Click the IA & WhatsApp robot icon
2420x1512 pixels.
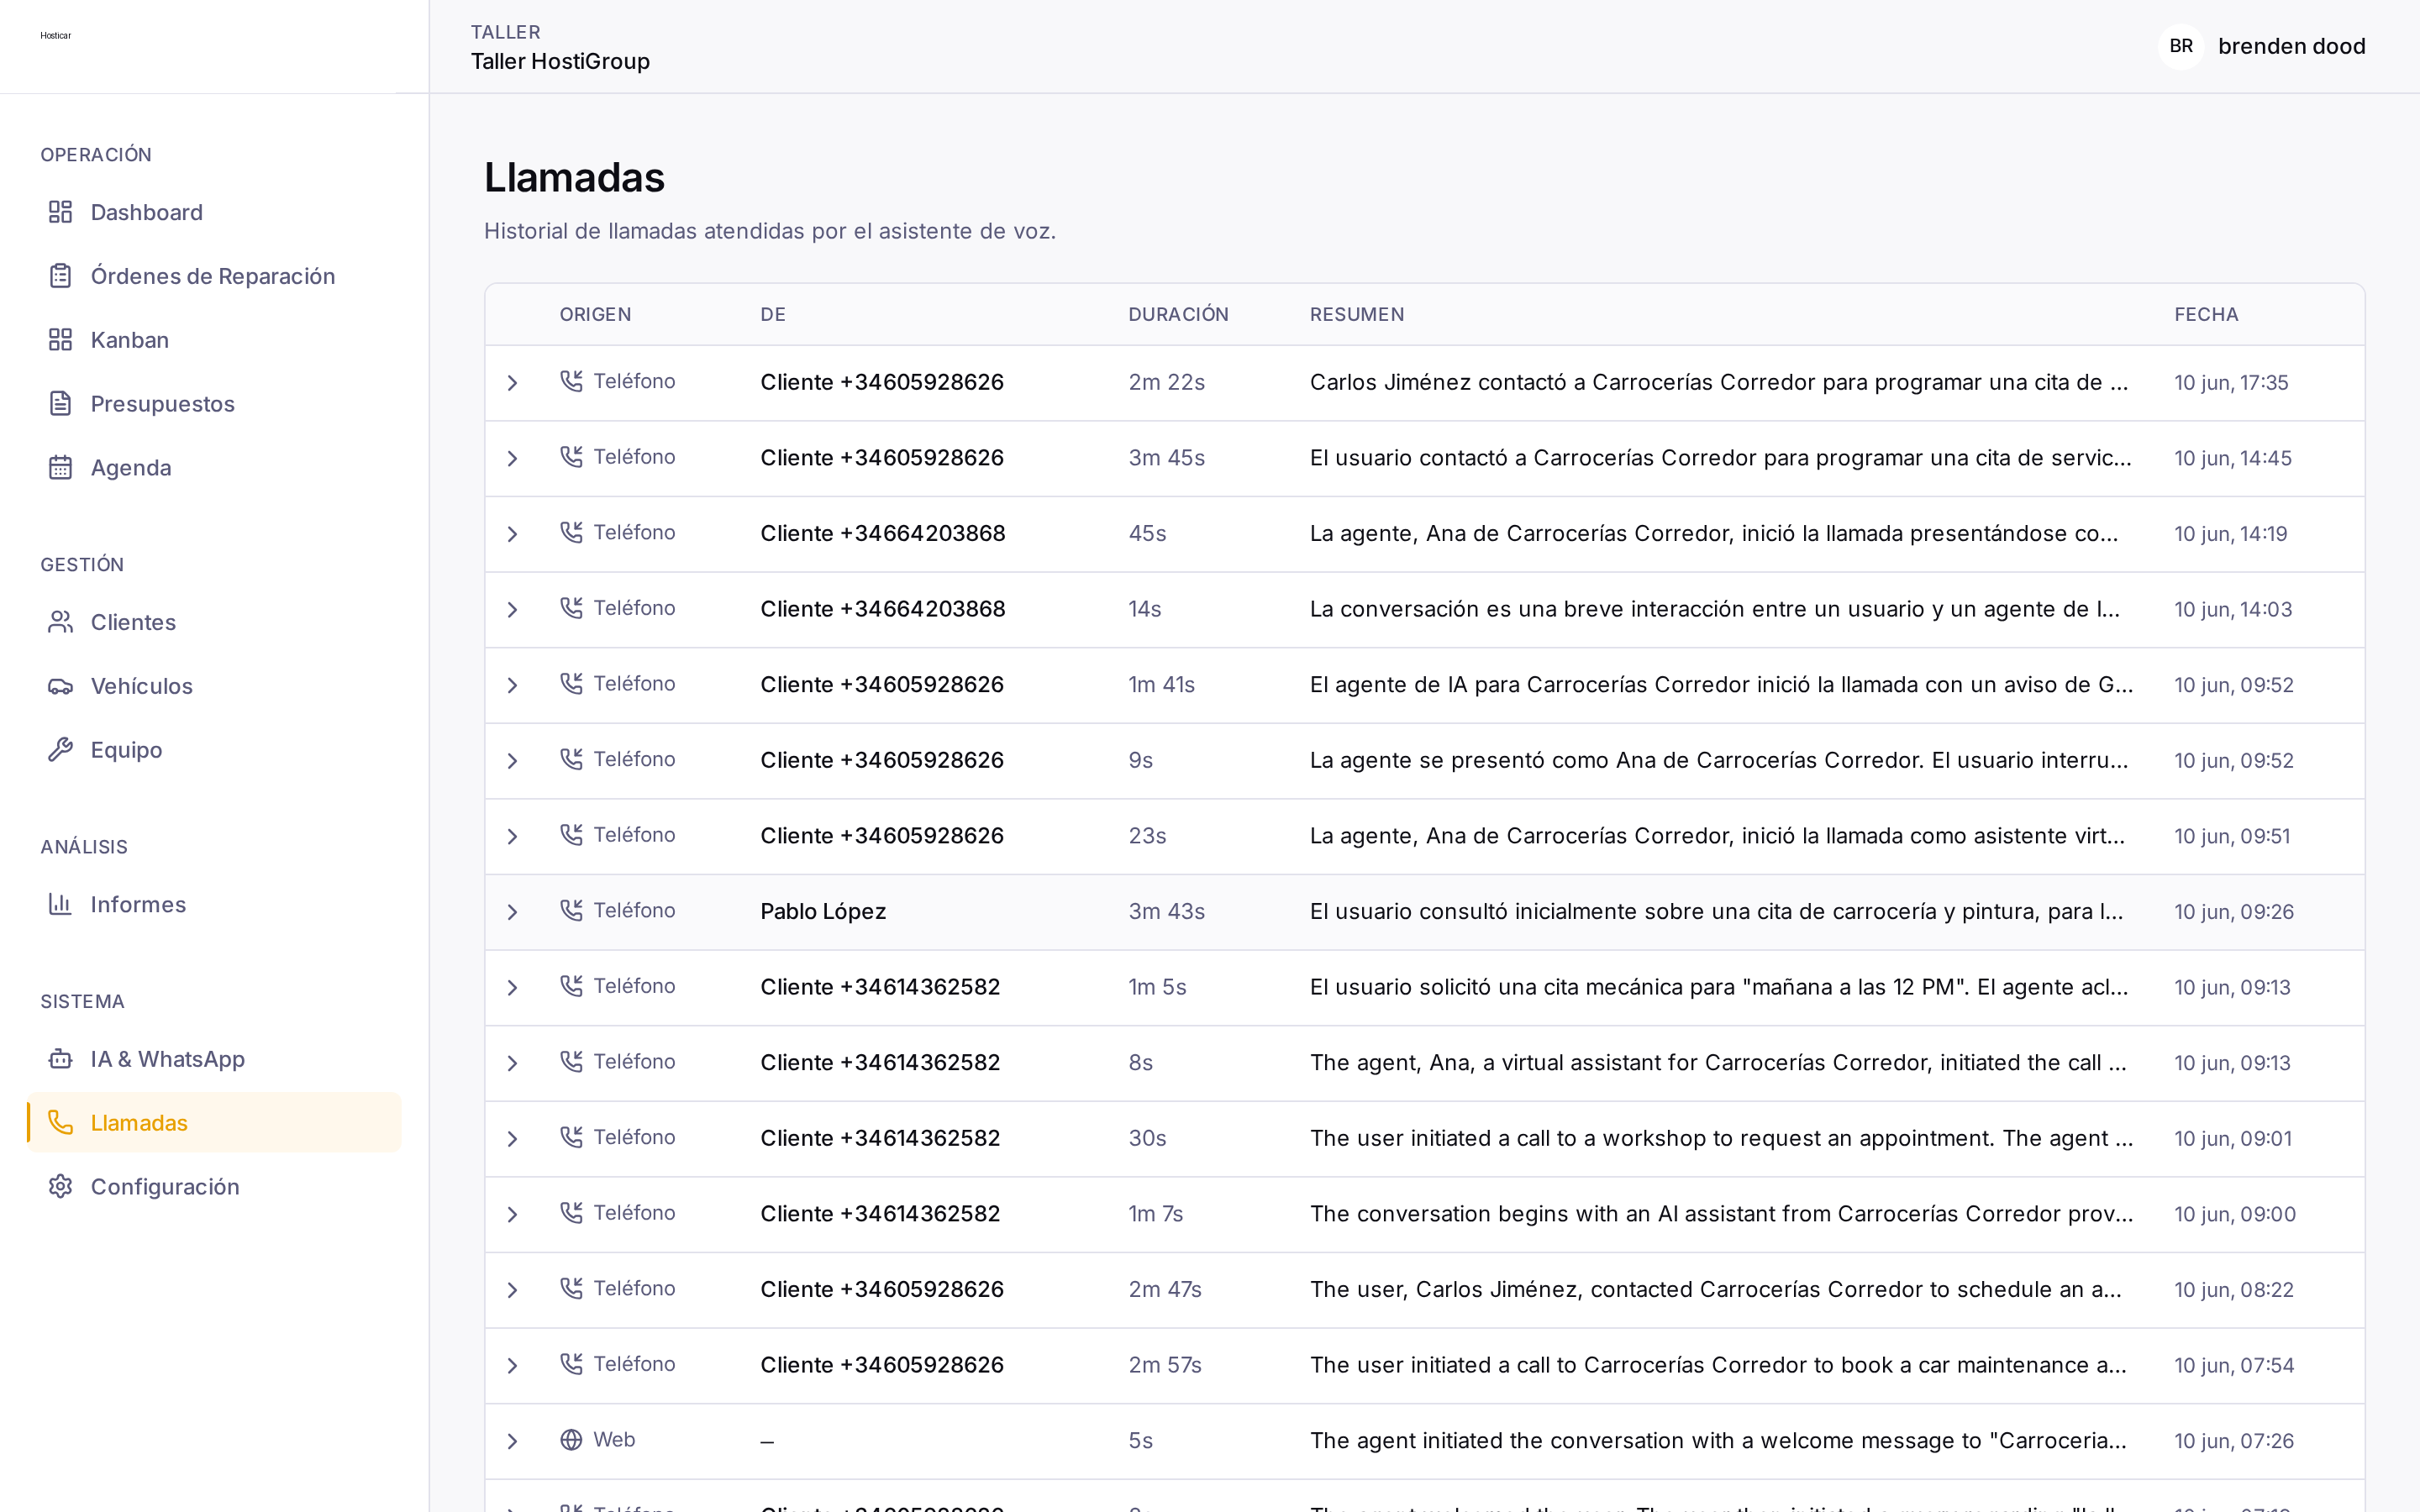point(60,1059)
